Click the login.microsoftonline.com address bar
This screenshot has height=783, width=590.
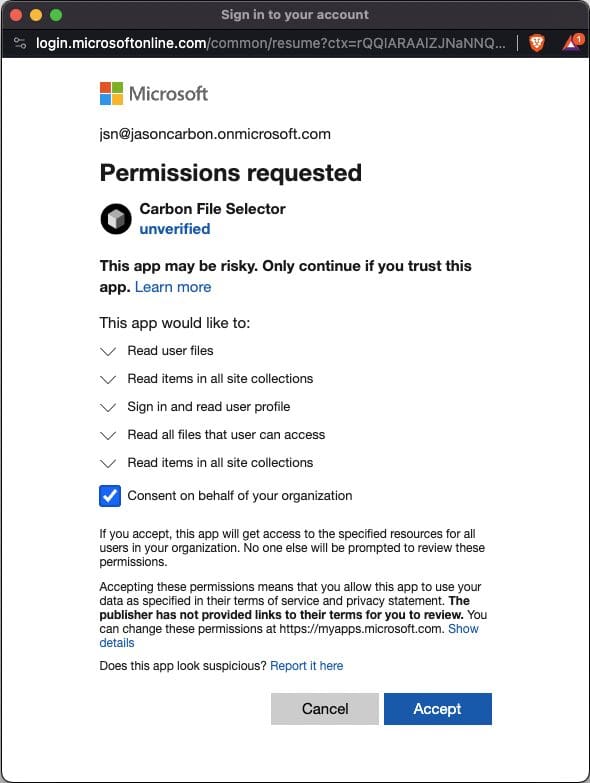(x=270, y=43)
